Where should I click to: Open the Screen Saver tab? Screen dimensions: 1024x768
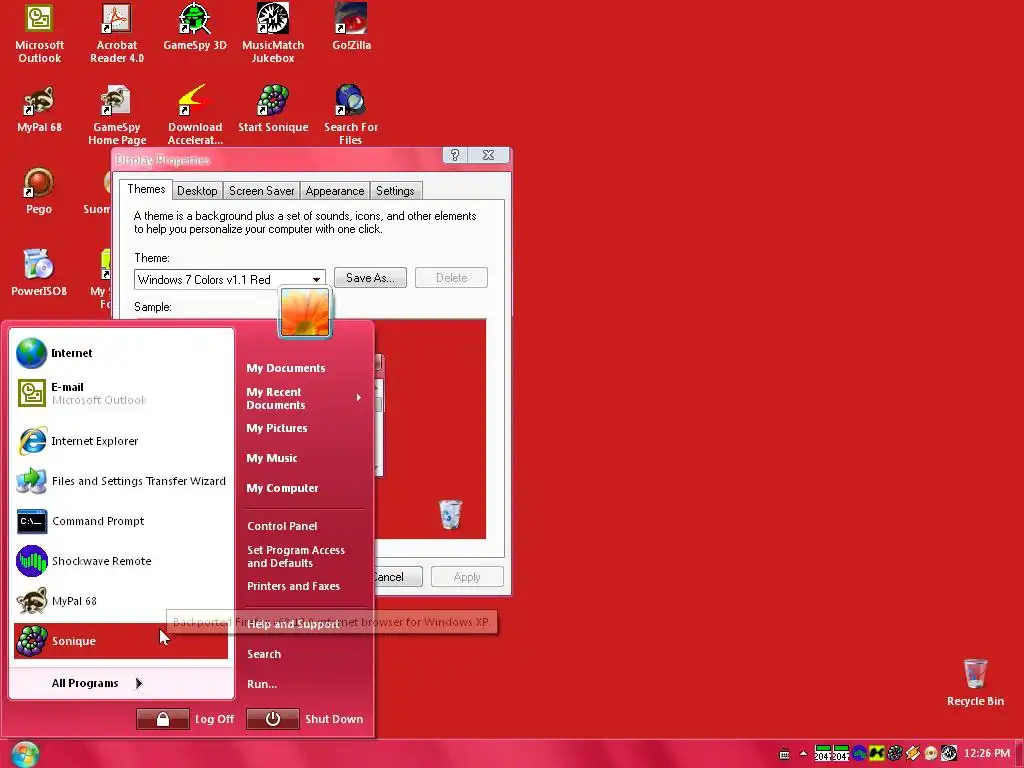[x=261, y=191]
